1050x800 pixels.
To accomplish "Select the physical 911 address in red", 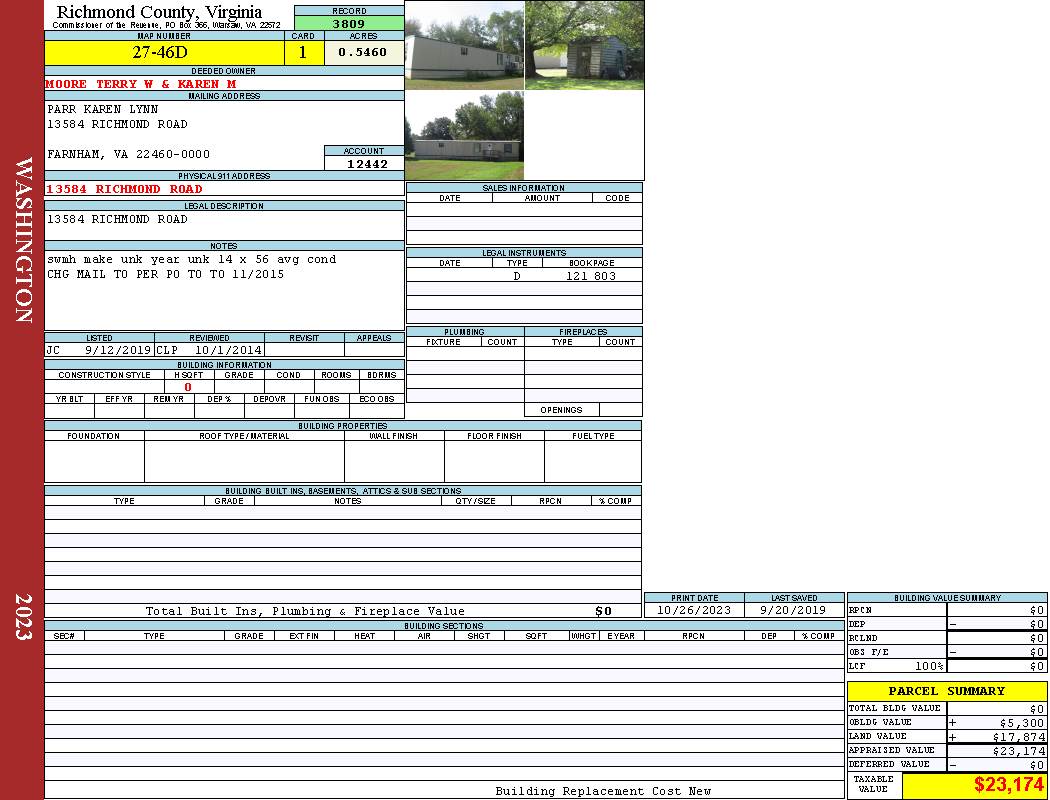I will [125, 189].
